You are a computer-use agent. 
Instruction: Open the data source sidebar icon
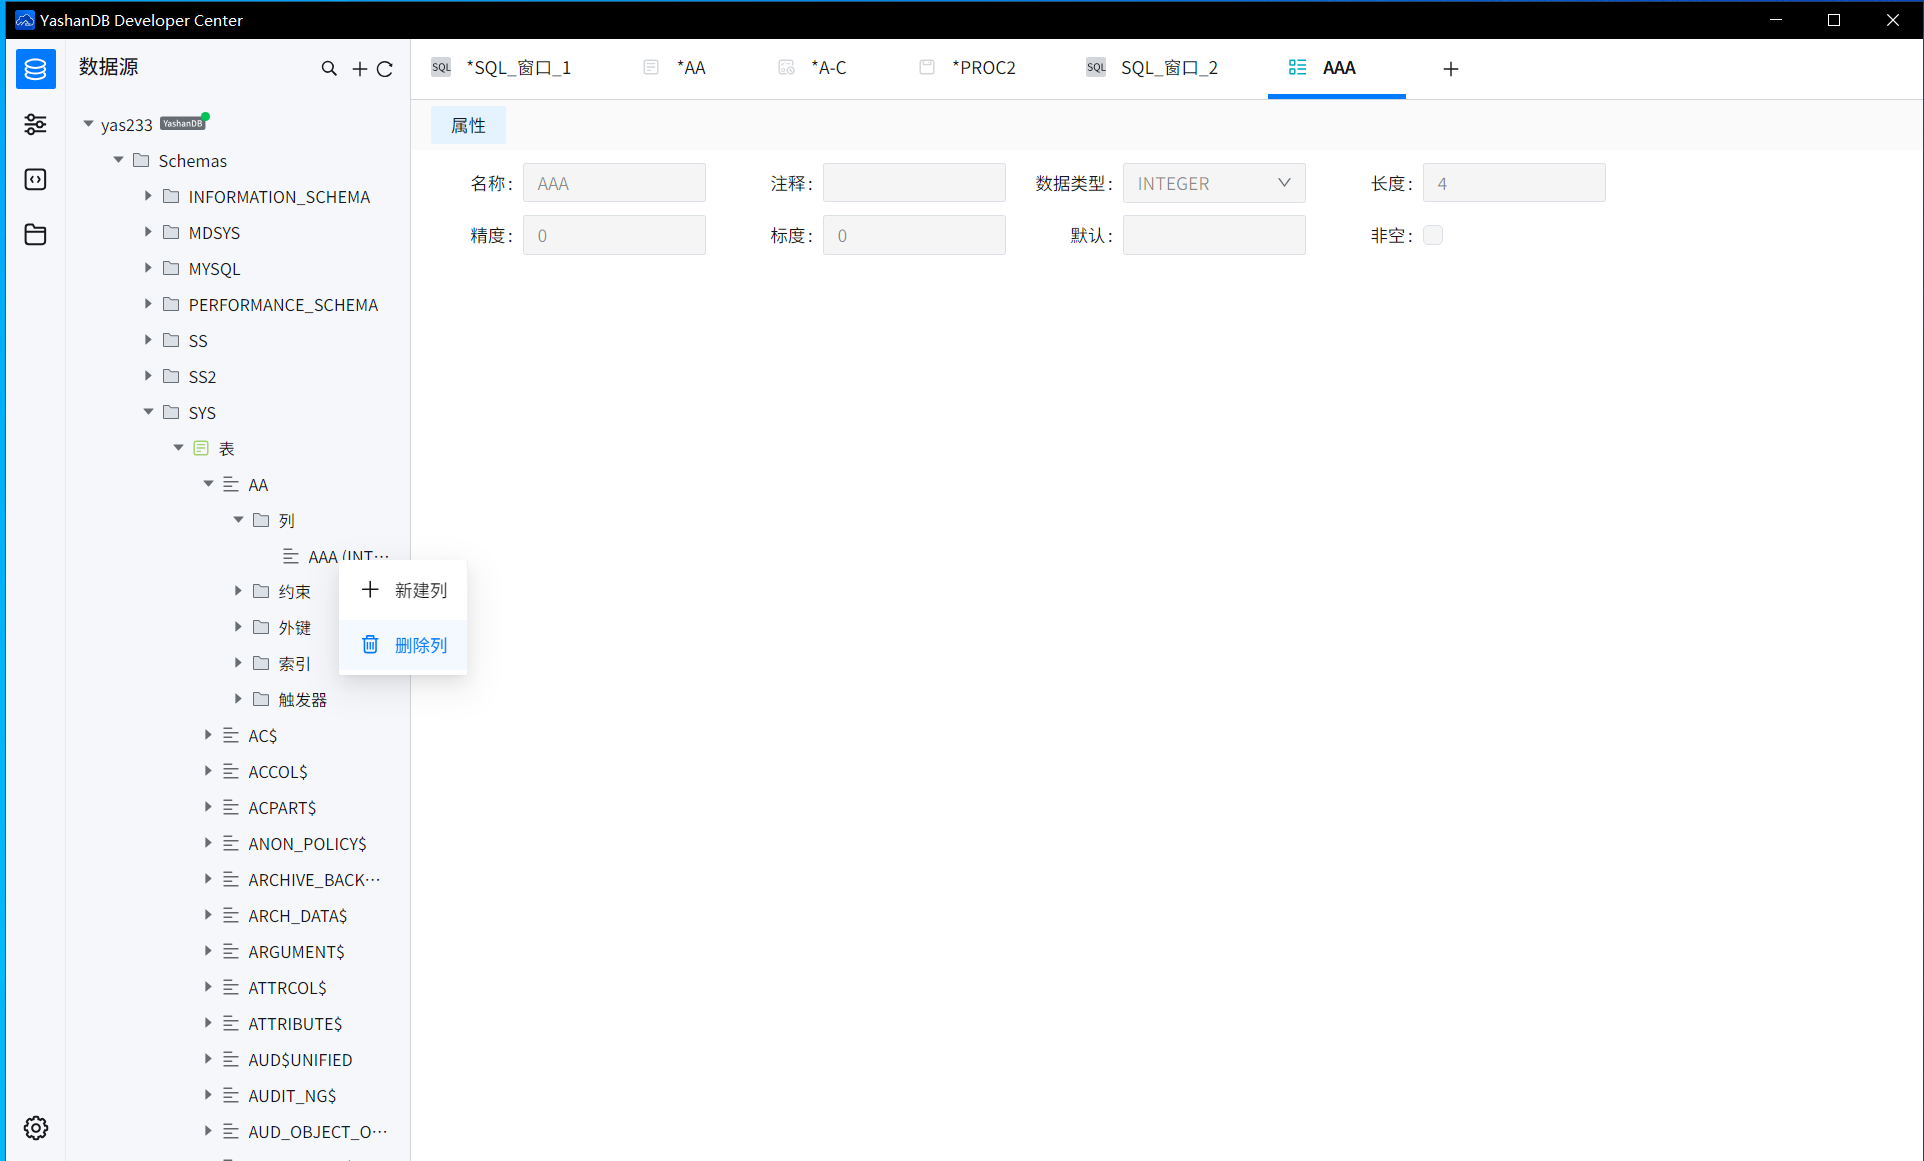[x=35, y=69]
